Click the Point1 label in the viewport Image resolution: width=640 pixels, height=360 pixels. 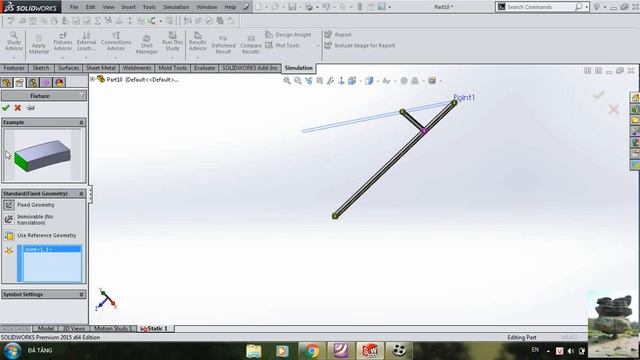(x=464, y=98)
